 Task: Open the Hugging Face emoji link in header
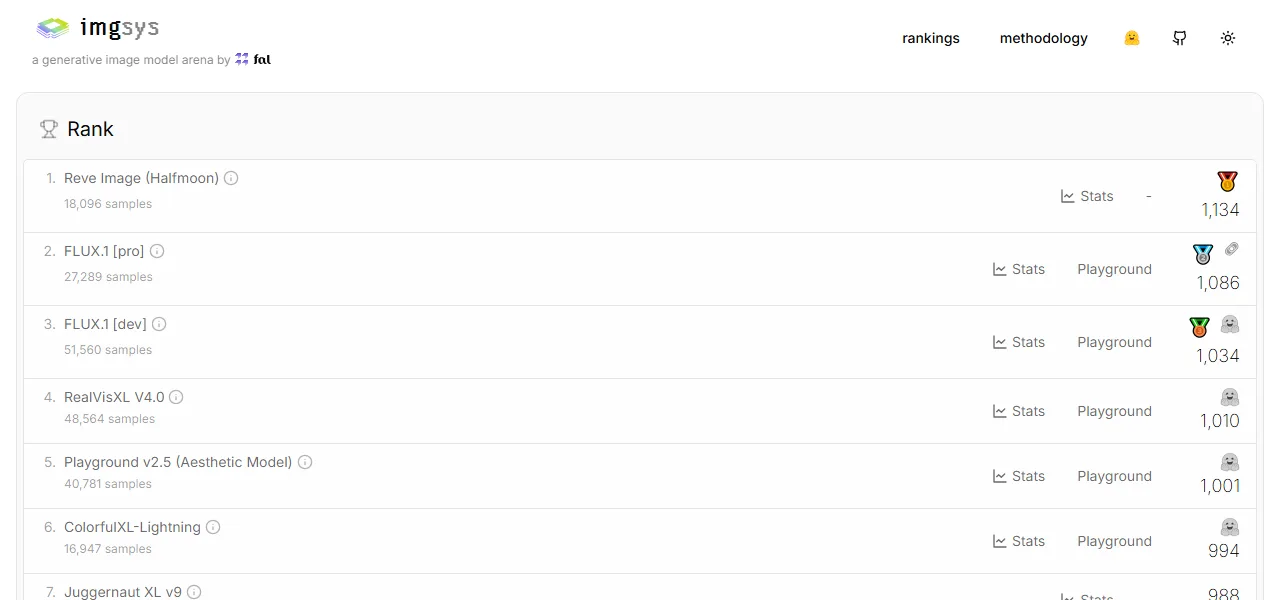tap(1132, 38)
